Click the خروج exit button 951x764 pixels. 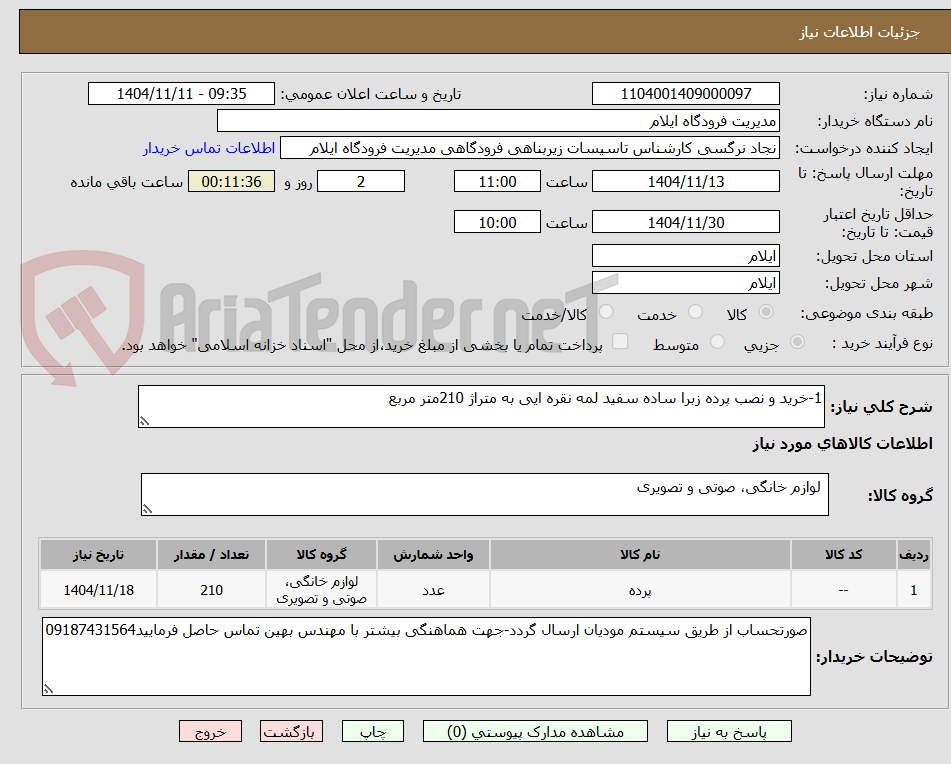tap(210, 731)
